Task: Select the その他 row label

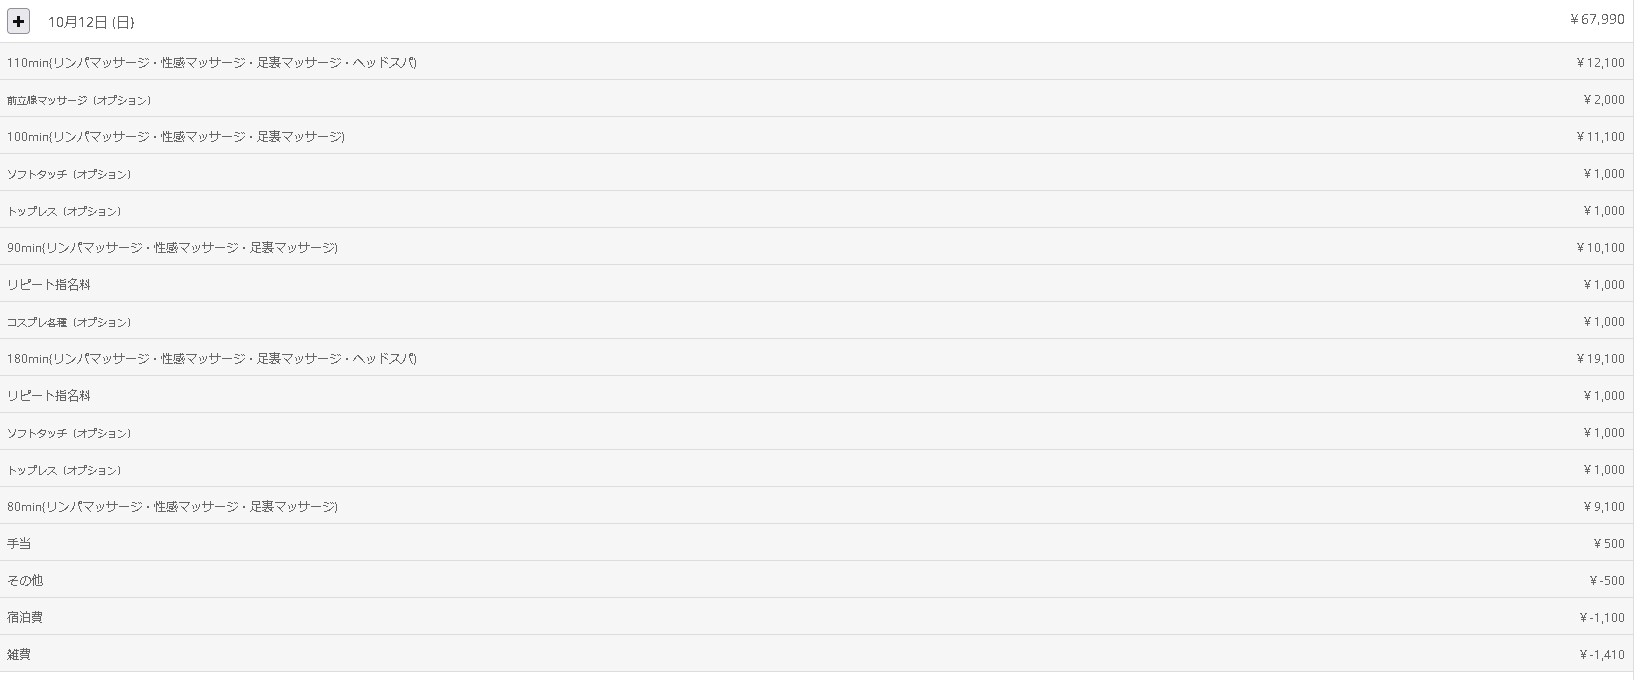Action: pyautogui.click(x=25, y=580)
